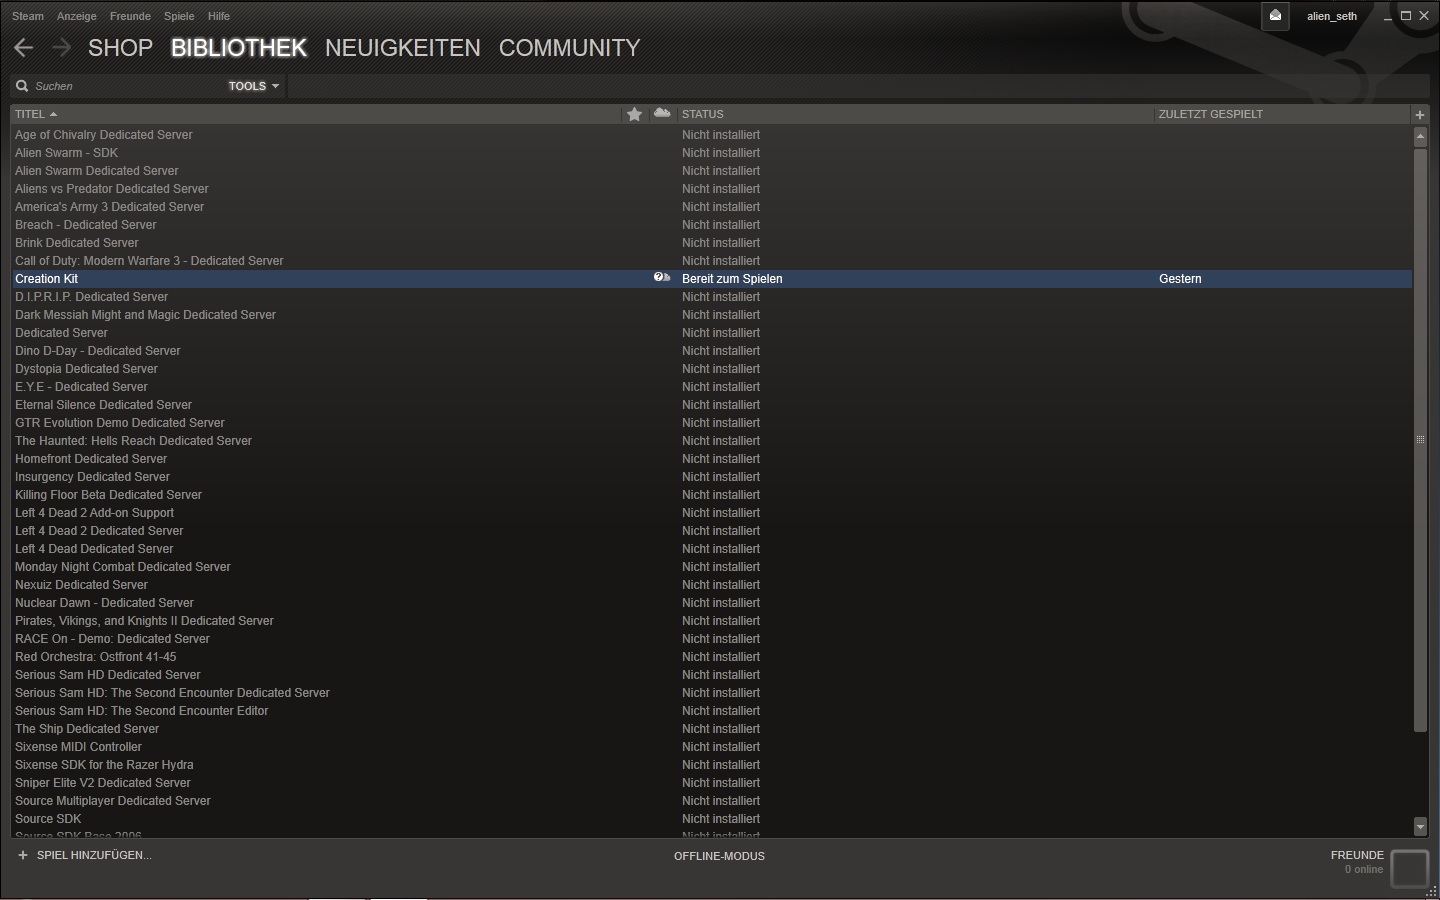
Task: Click in the Suchen search field
Action: [x=125, y=86]
